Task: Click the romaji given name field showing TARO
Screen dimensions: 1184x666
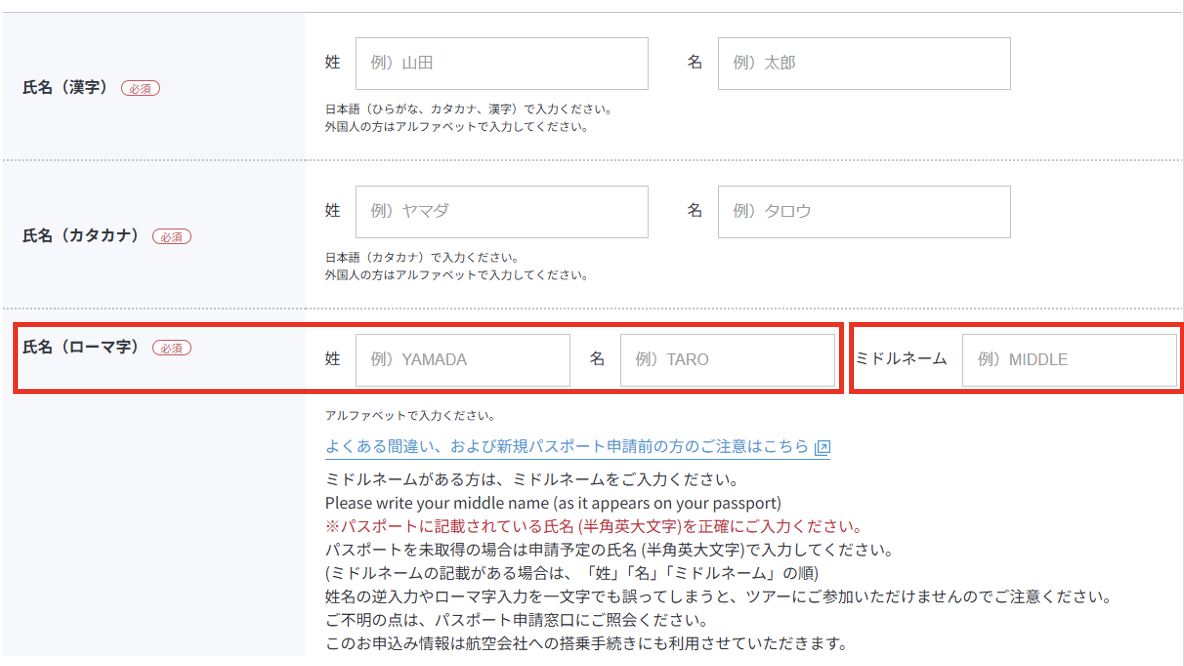Action: pos(727,360)
